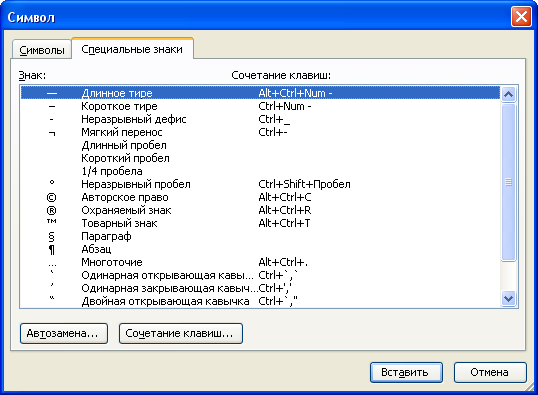Viewport: 538px width, 395px height.
Task: Pick the Мягкий перенос entry
Action: coord(260,132)
